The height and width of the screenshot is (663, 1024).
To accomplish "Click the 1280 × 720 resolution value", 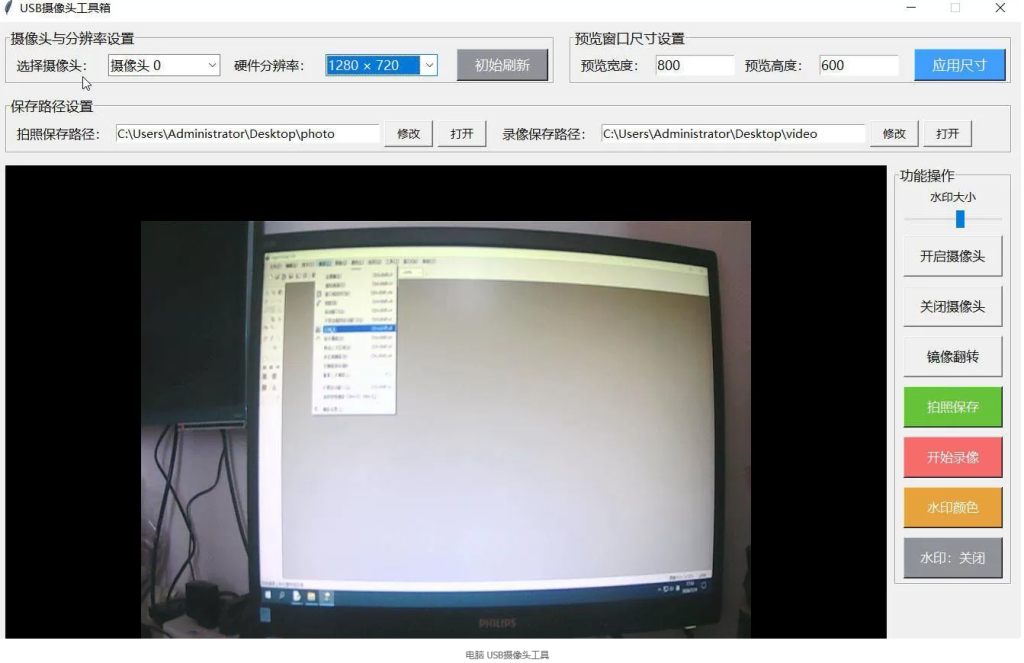I will [363, 65].
